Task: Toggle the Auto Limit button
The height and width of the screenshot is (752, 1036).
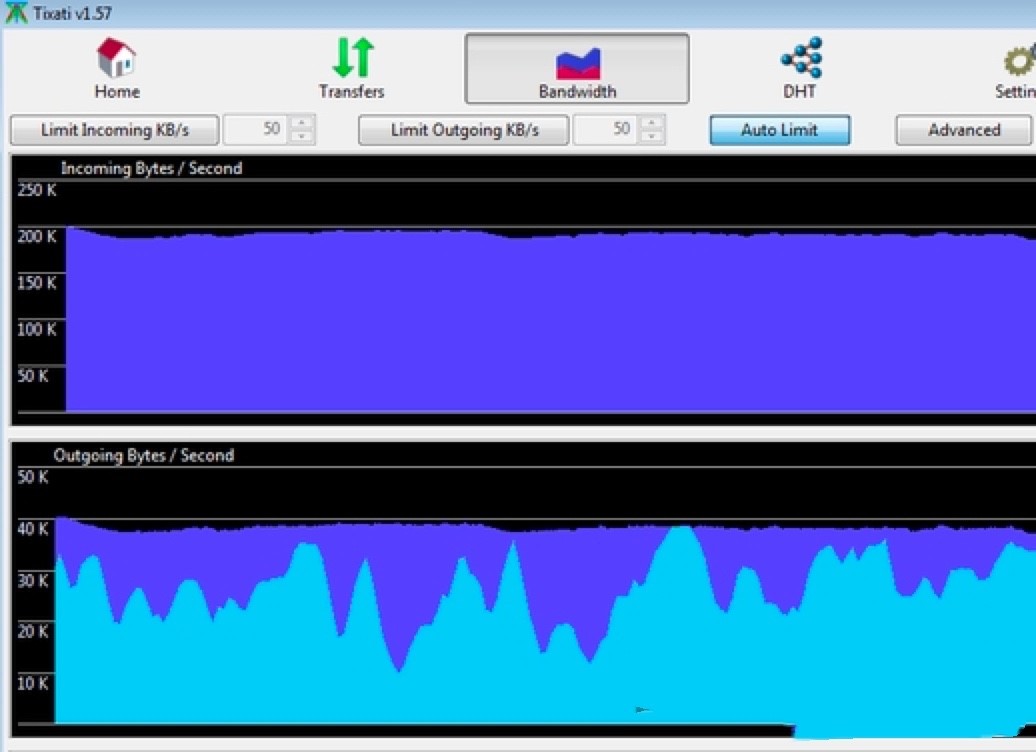Action: click(x=780, y=130)
